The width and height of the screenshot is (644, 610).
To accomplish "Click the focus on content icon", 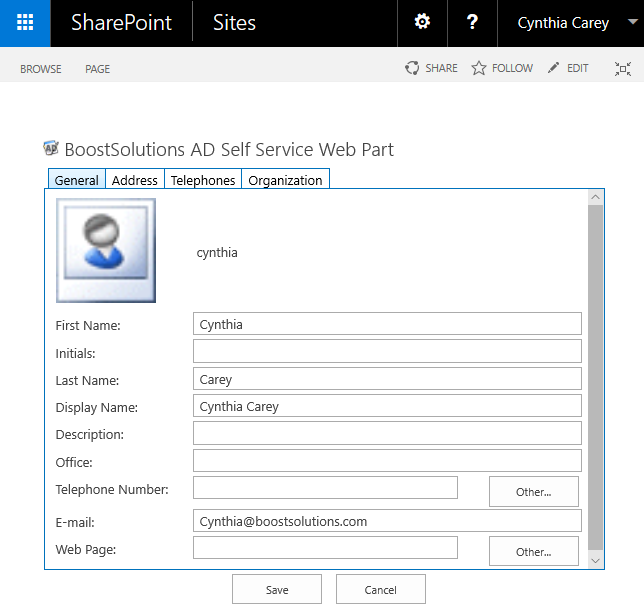I will (623, 69).
